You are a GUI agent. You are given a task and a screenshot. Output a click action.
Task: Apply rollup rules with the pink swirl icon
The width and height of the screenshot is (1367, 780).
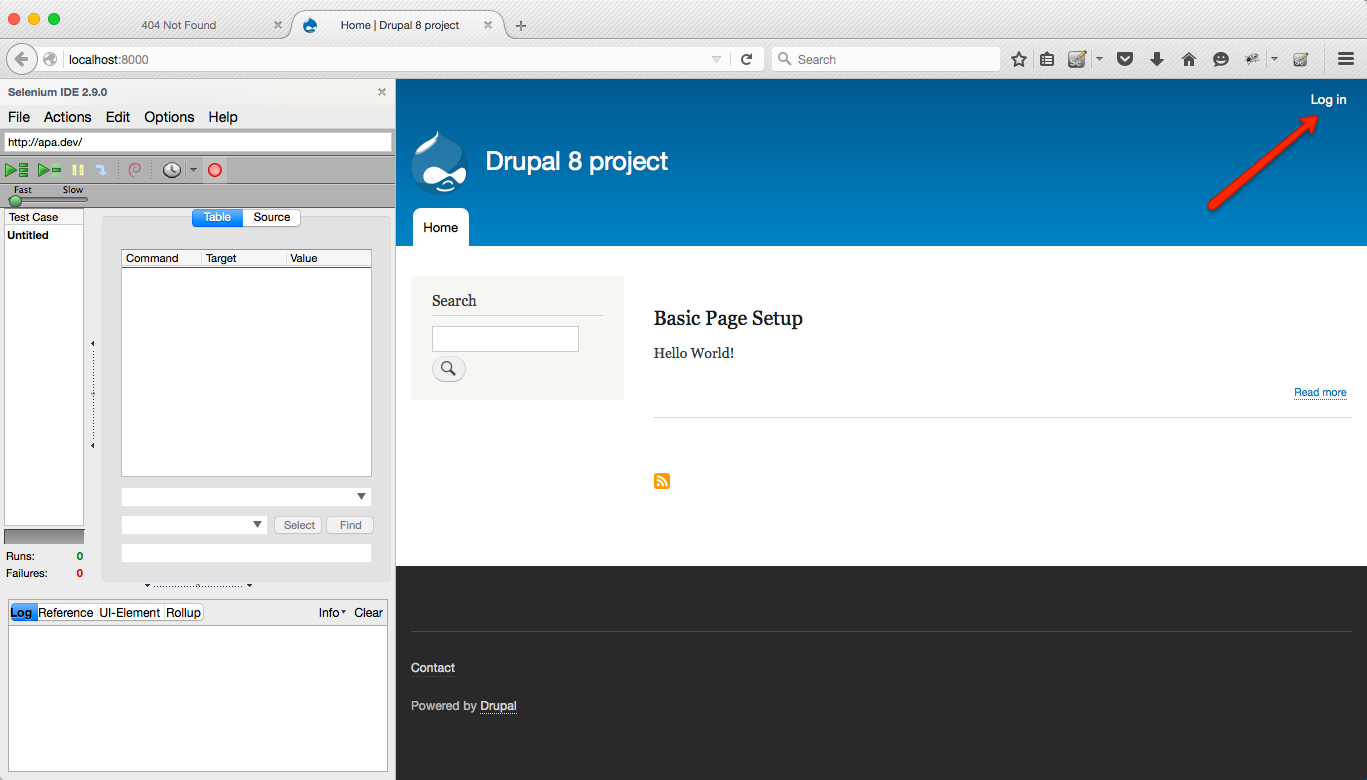135,170
